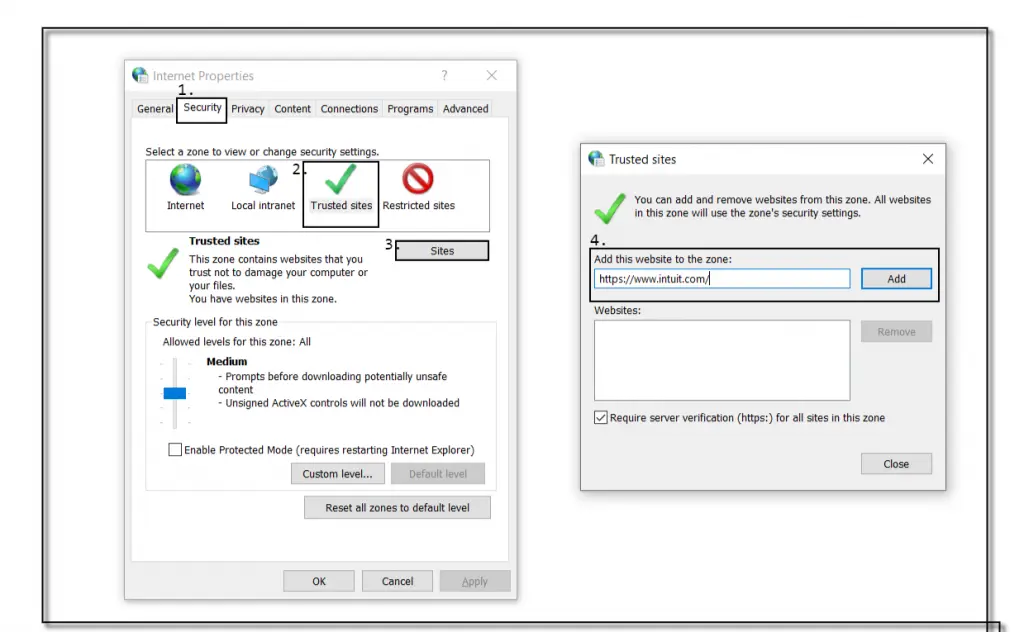
Task: Click Apply in Internet Properties
Action: tap(475, 581)
